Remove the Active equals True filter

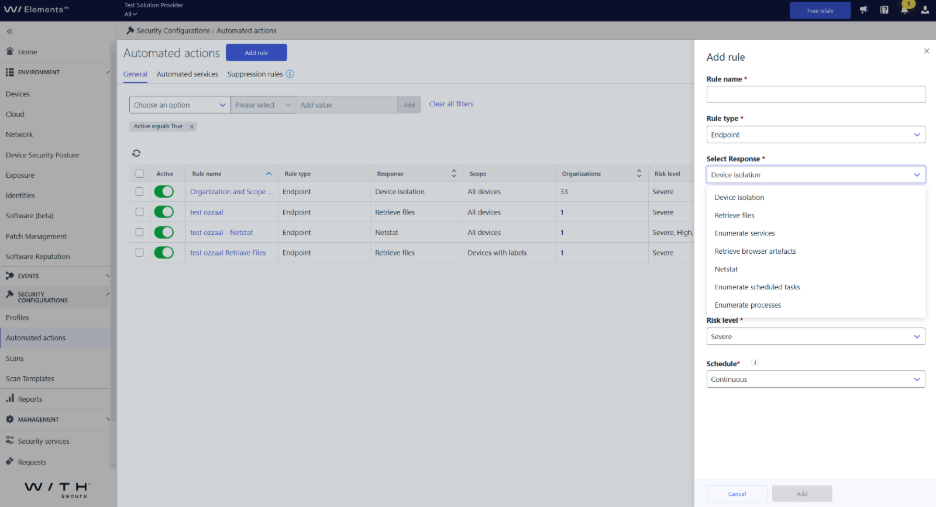192,127
